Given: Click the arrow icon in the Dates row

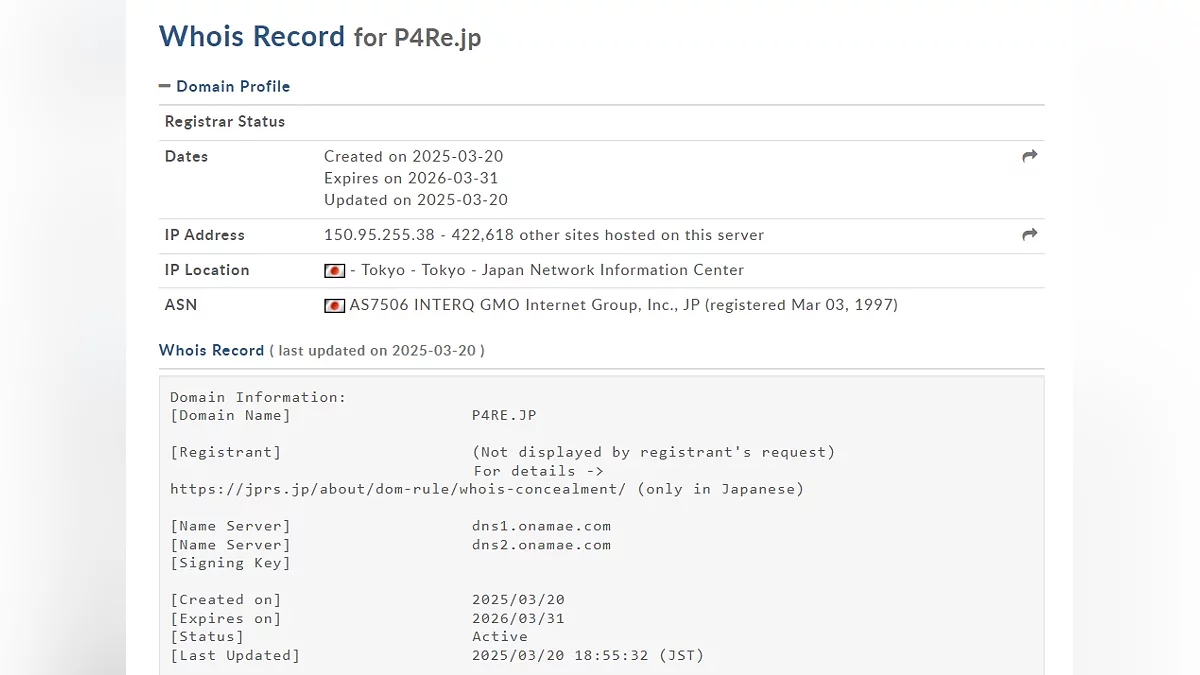Looking at the screenshot, I should point(1030,156).
